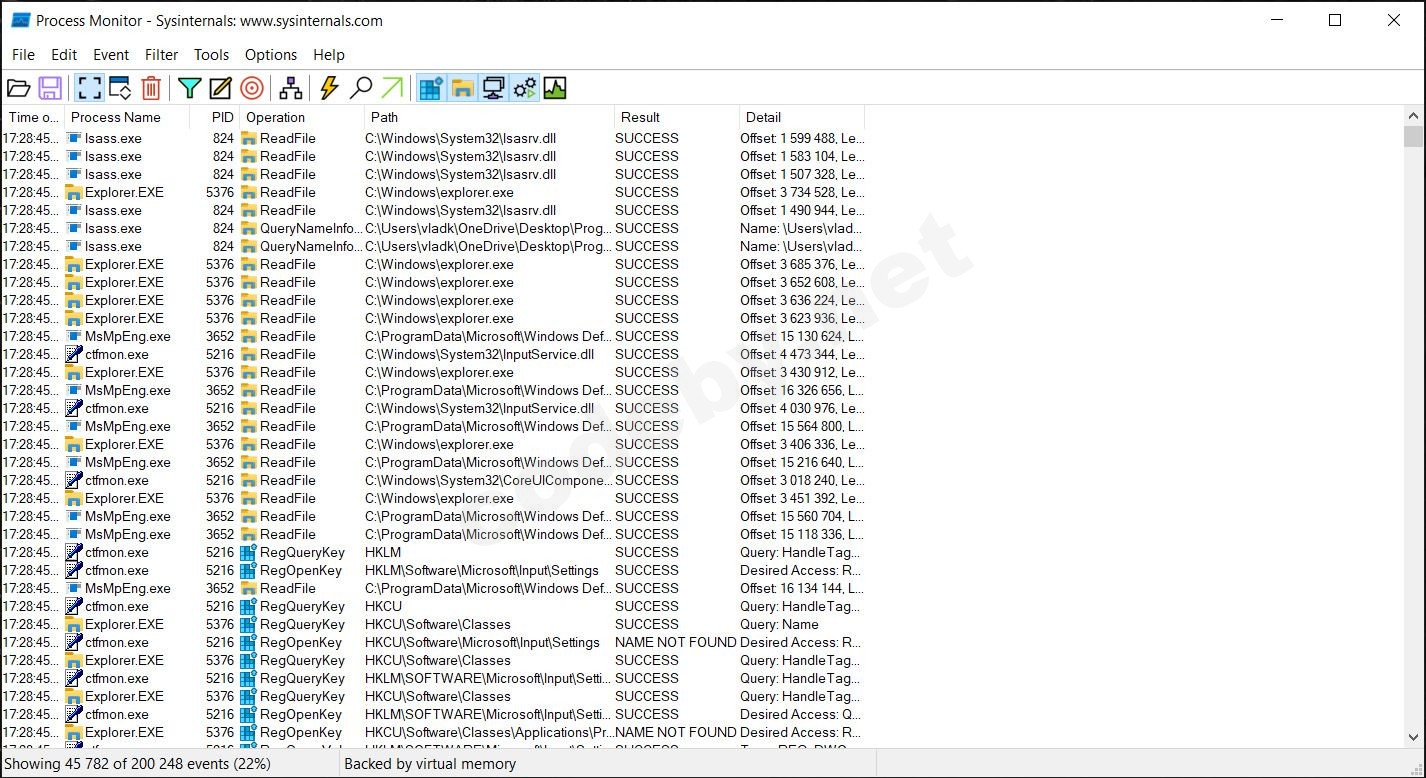
Task: Open the Filter dialog via the funnel icon
Action: (189, 89)
